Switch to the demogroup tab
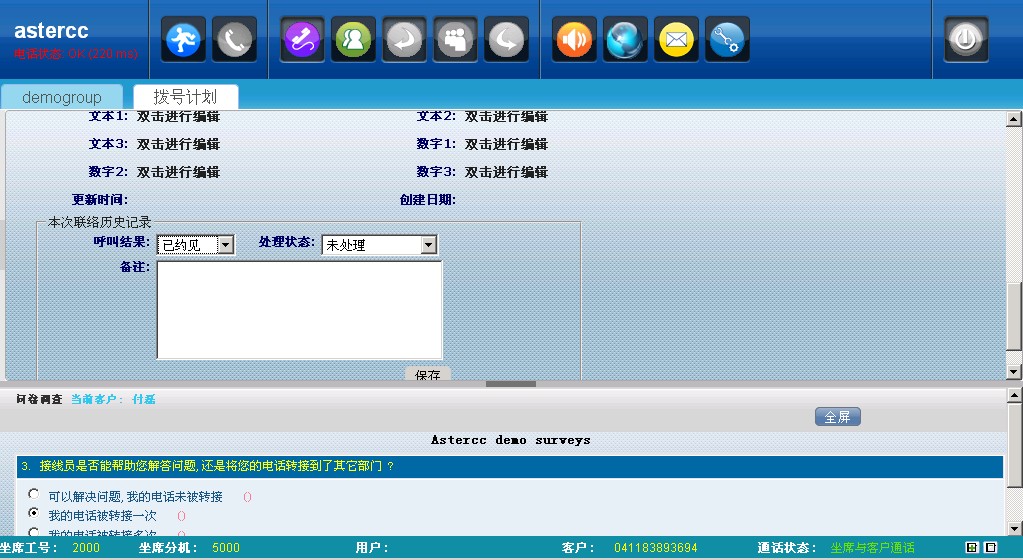Viewport: 1023px width, 560px height. [62, 97]
